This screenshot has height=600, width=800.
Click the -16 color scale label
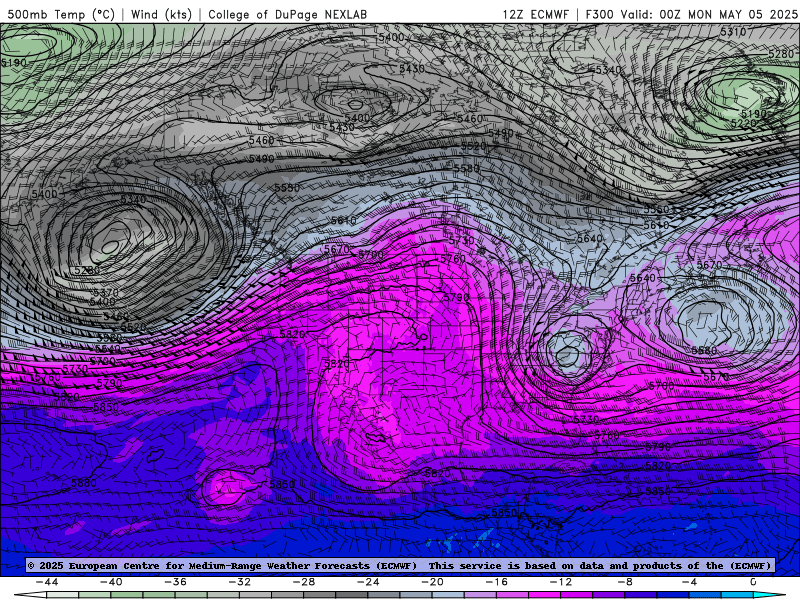[497, 582]
